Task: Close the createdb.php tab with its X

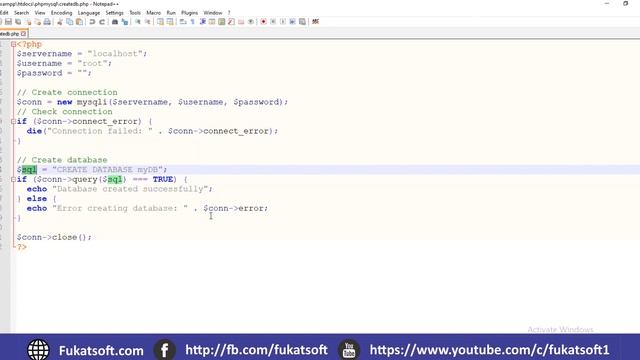Action: tap(24, 34)
